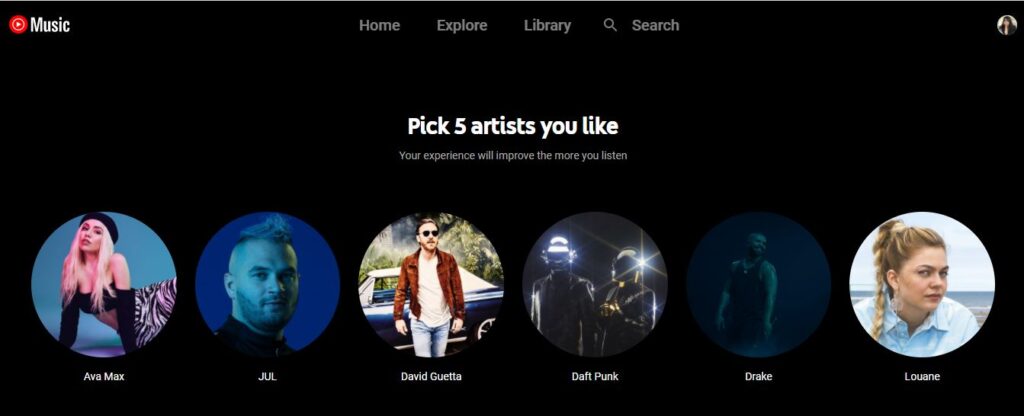
Task: Click the Ava Max name label
Action: coord(104,377)
